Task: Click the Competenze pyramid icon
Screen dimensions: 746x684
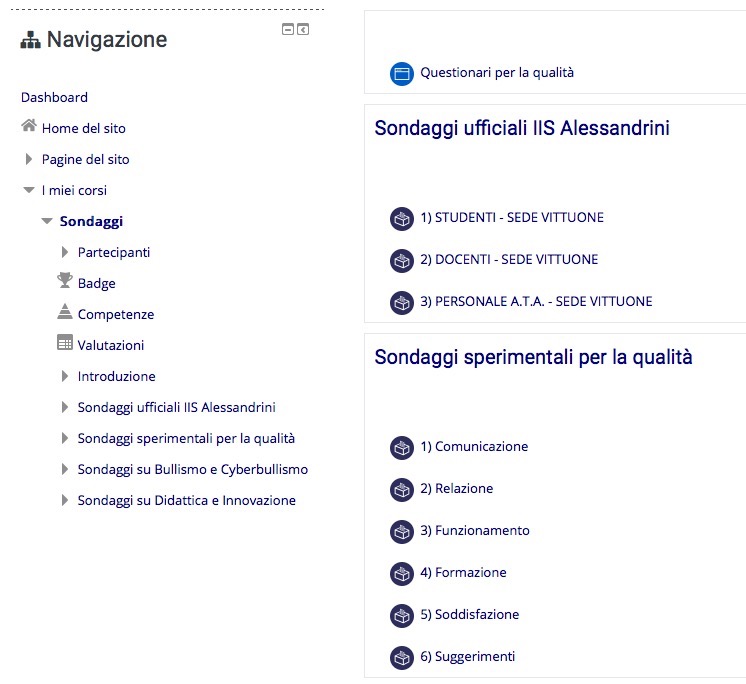Action: [65, 311]
